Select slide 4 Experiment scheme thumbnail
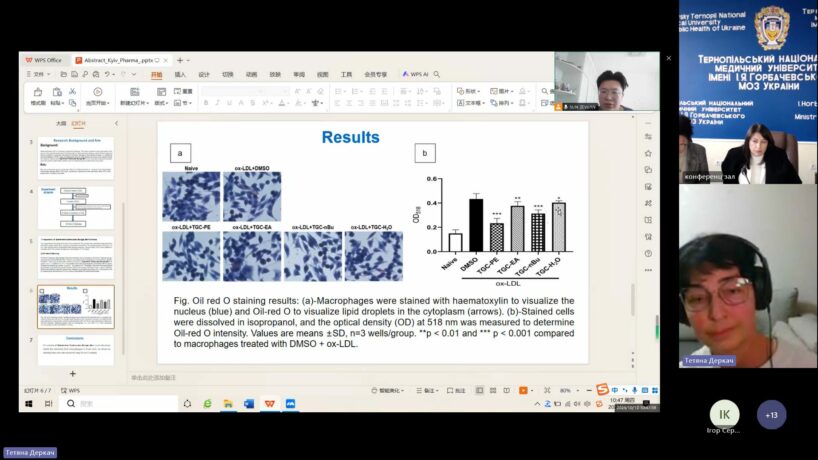Viewport: 818px width, 460px height. point(76,208)
